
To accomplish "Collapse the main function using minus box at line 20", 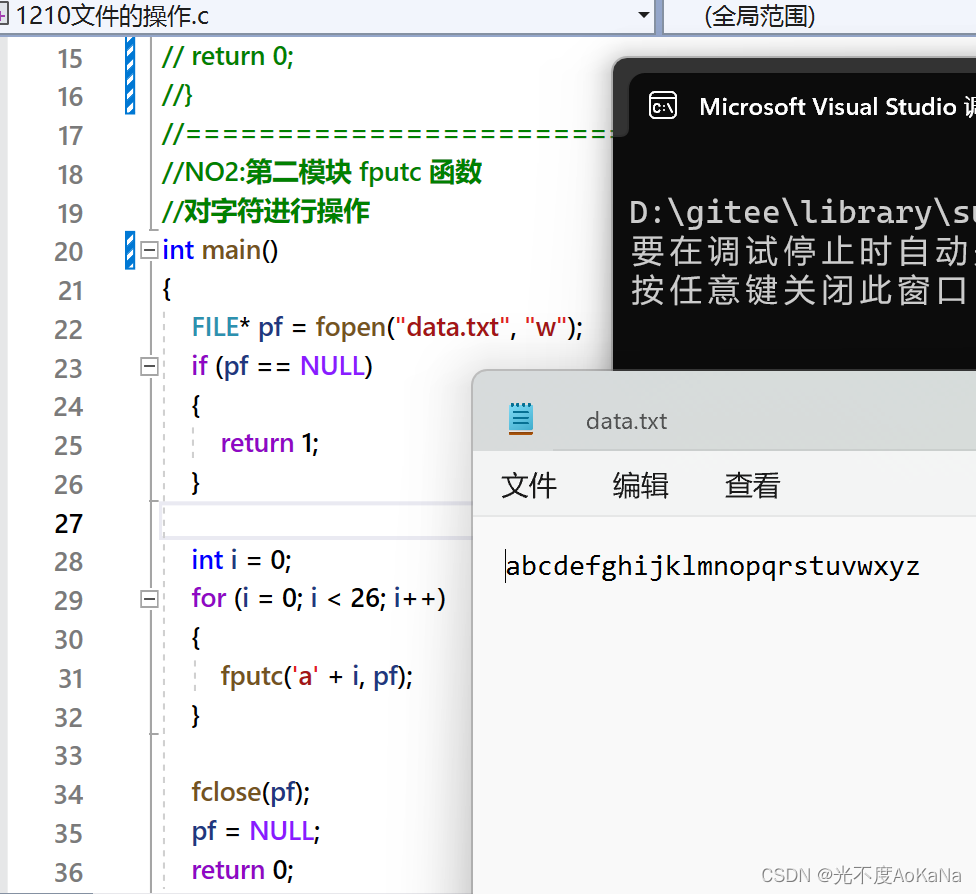I will pyautogui.click(x=148, y=251).
